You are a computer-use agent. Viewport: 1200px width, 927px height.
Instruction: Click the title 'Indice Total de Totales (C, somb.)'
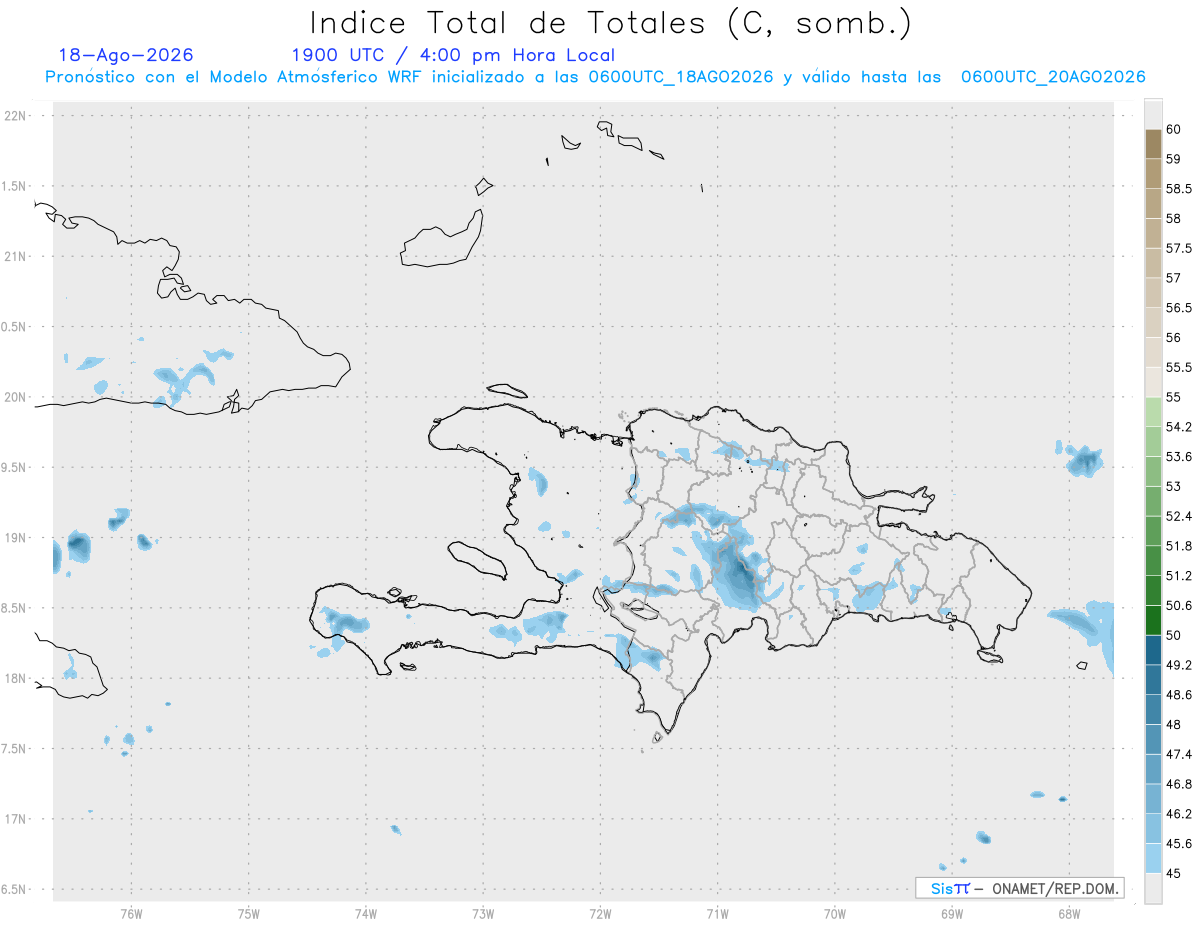610,23
